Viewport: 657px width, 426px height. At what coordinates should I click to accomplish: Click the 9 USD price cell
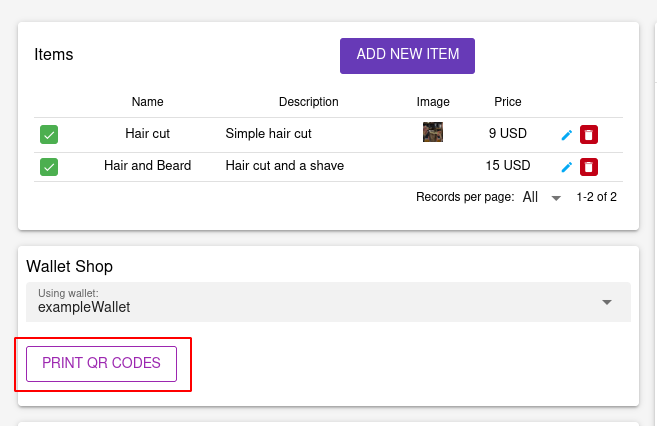508,134
